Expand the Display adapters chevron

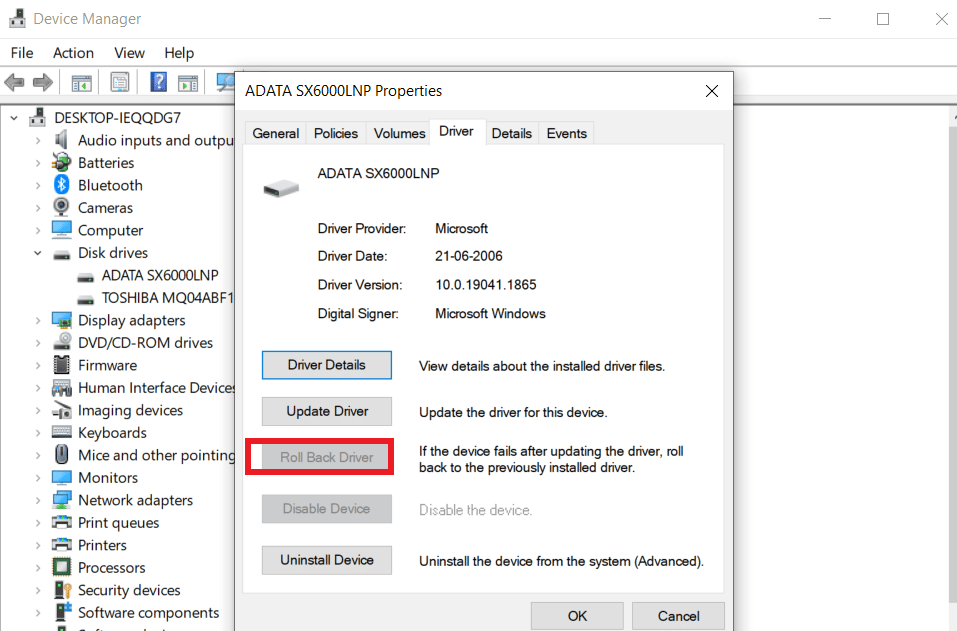coord(38,320)
